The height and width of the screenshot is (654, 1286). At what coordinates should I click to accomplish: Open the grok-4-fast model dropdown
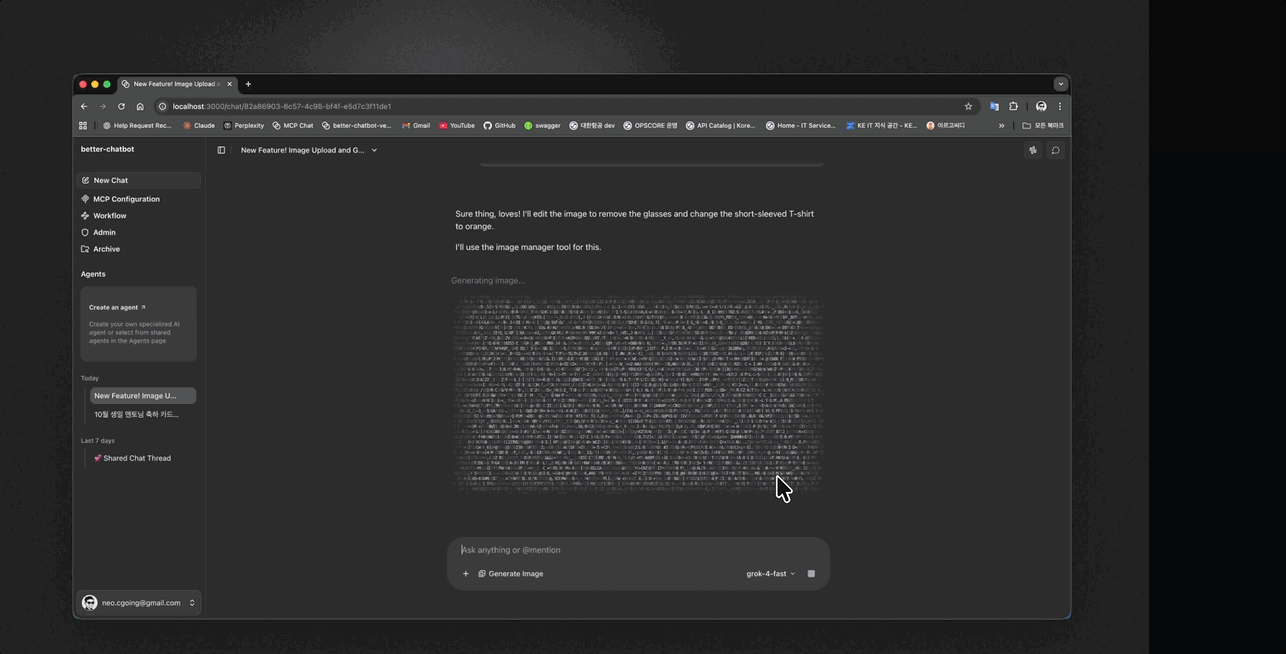coord(770,574)
